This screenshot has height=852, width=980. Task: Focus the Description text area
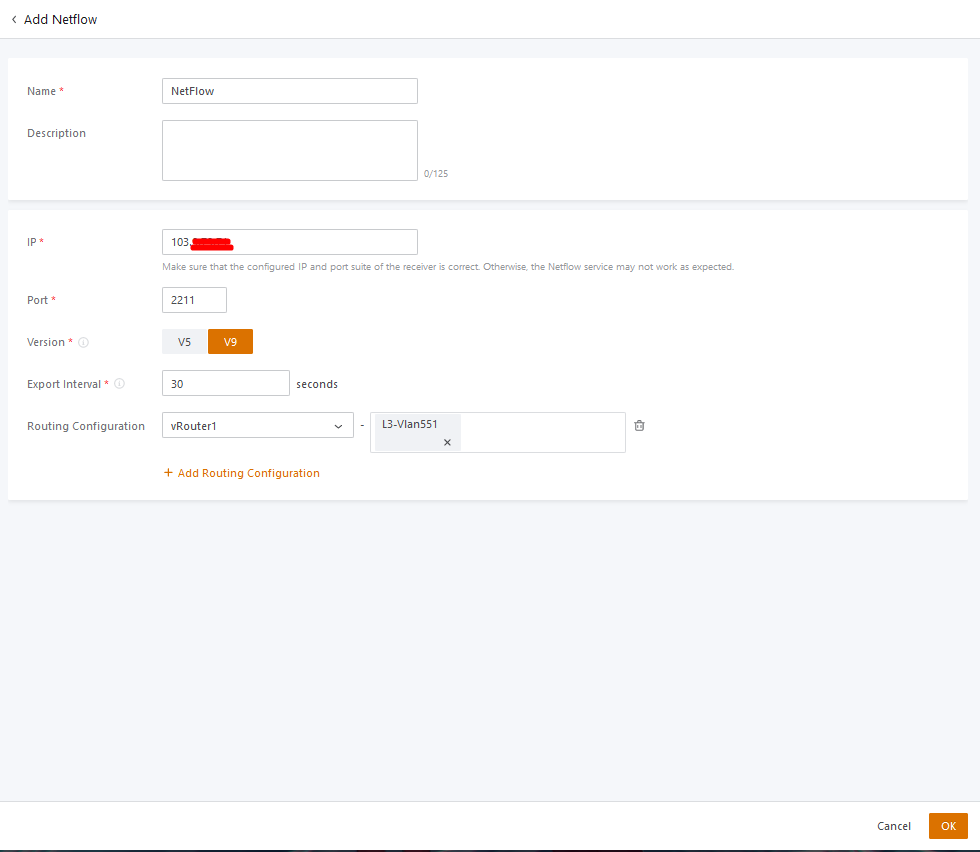pyautogui.click(x=289, y=150)
